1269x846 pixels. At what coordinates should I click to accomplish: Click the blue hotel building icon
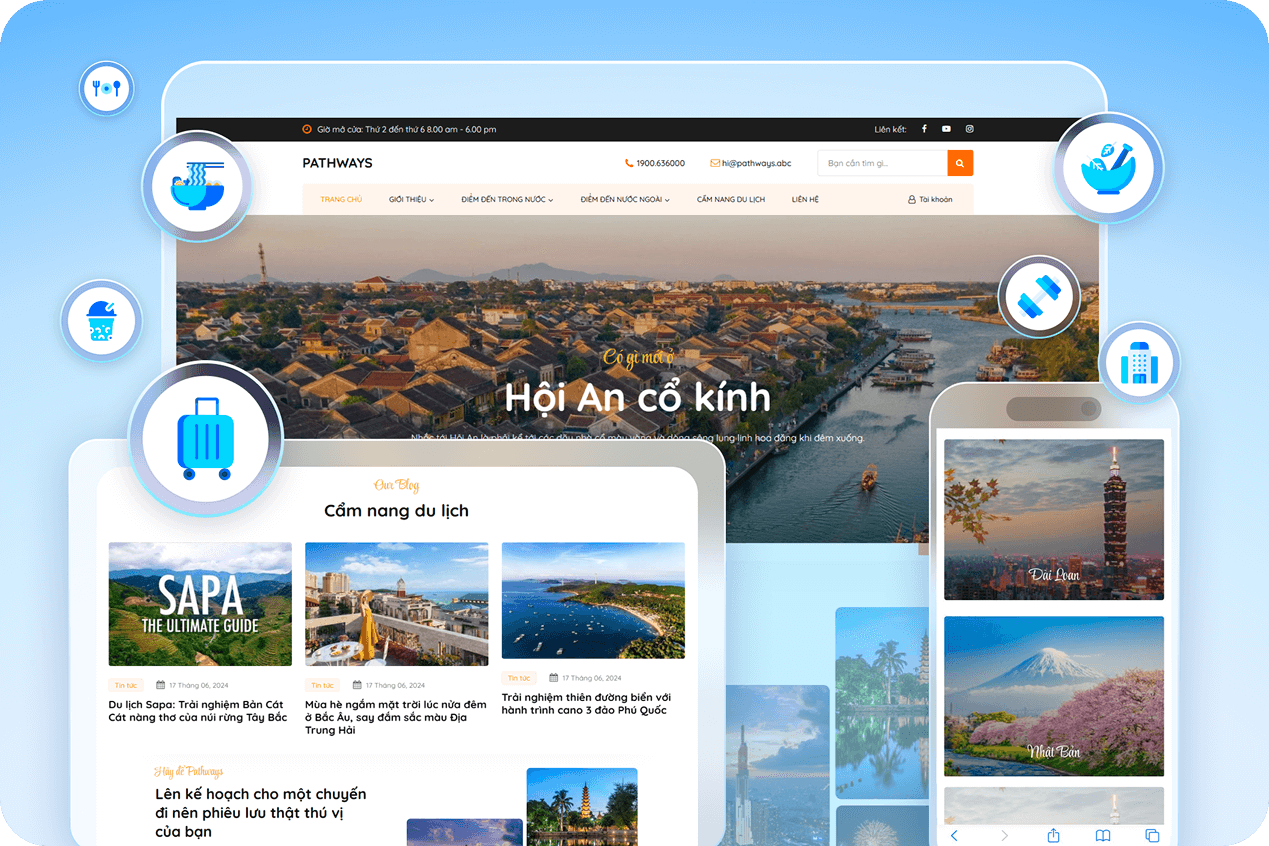pyautogui.click(x=1138, y=362)
